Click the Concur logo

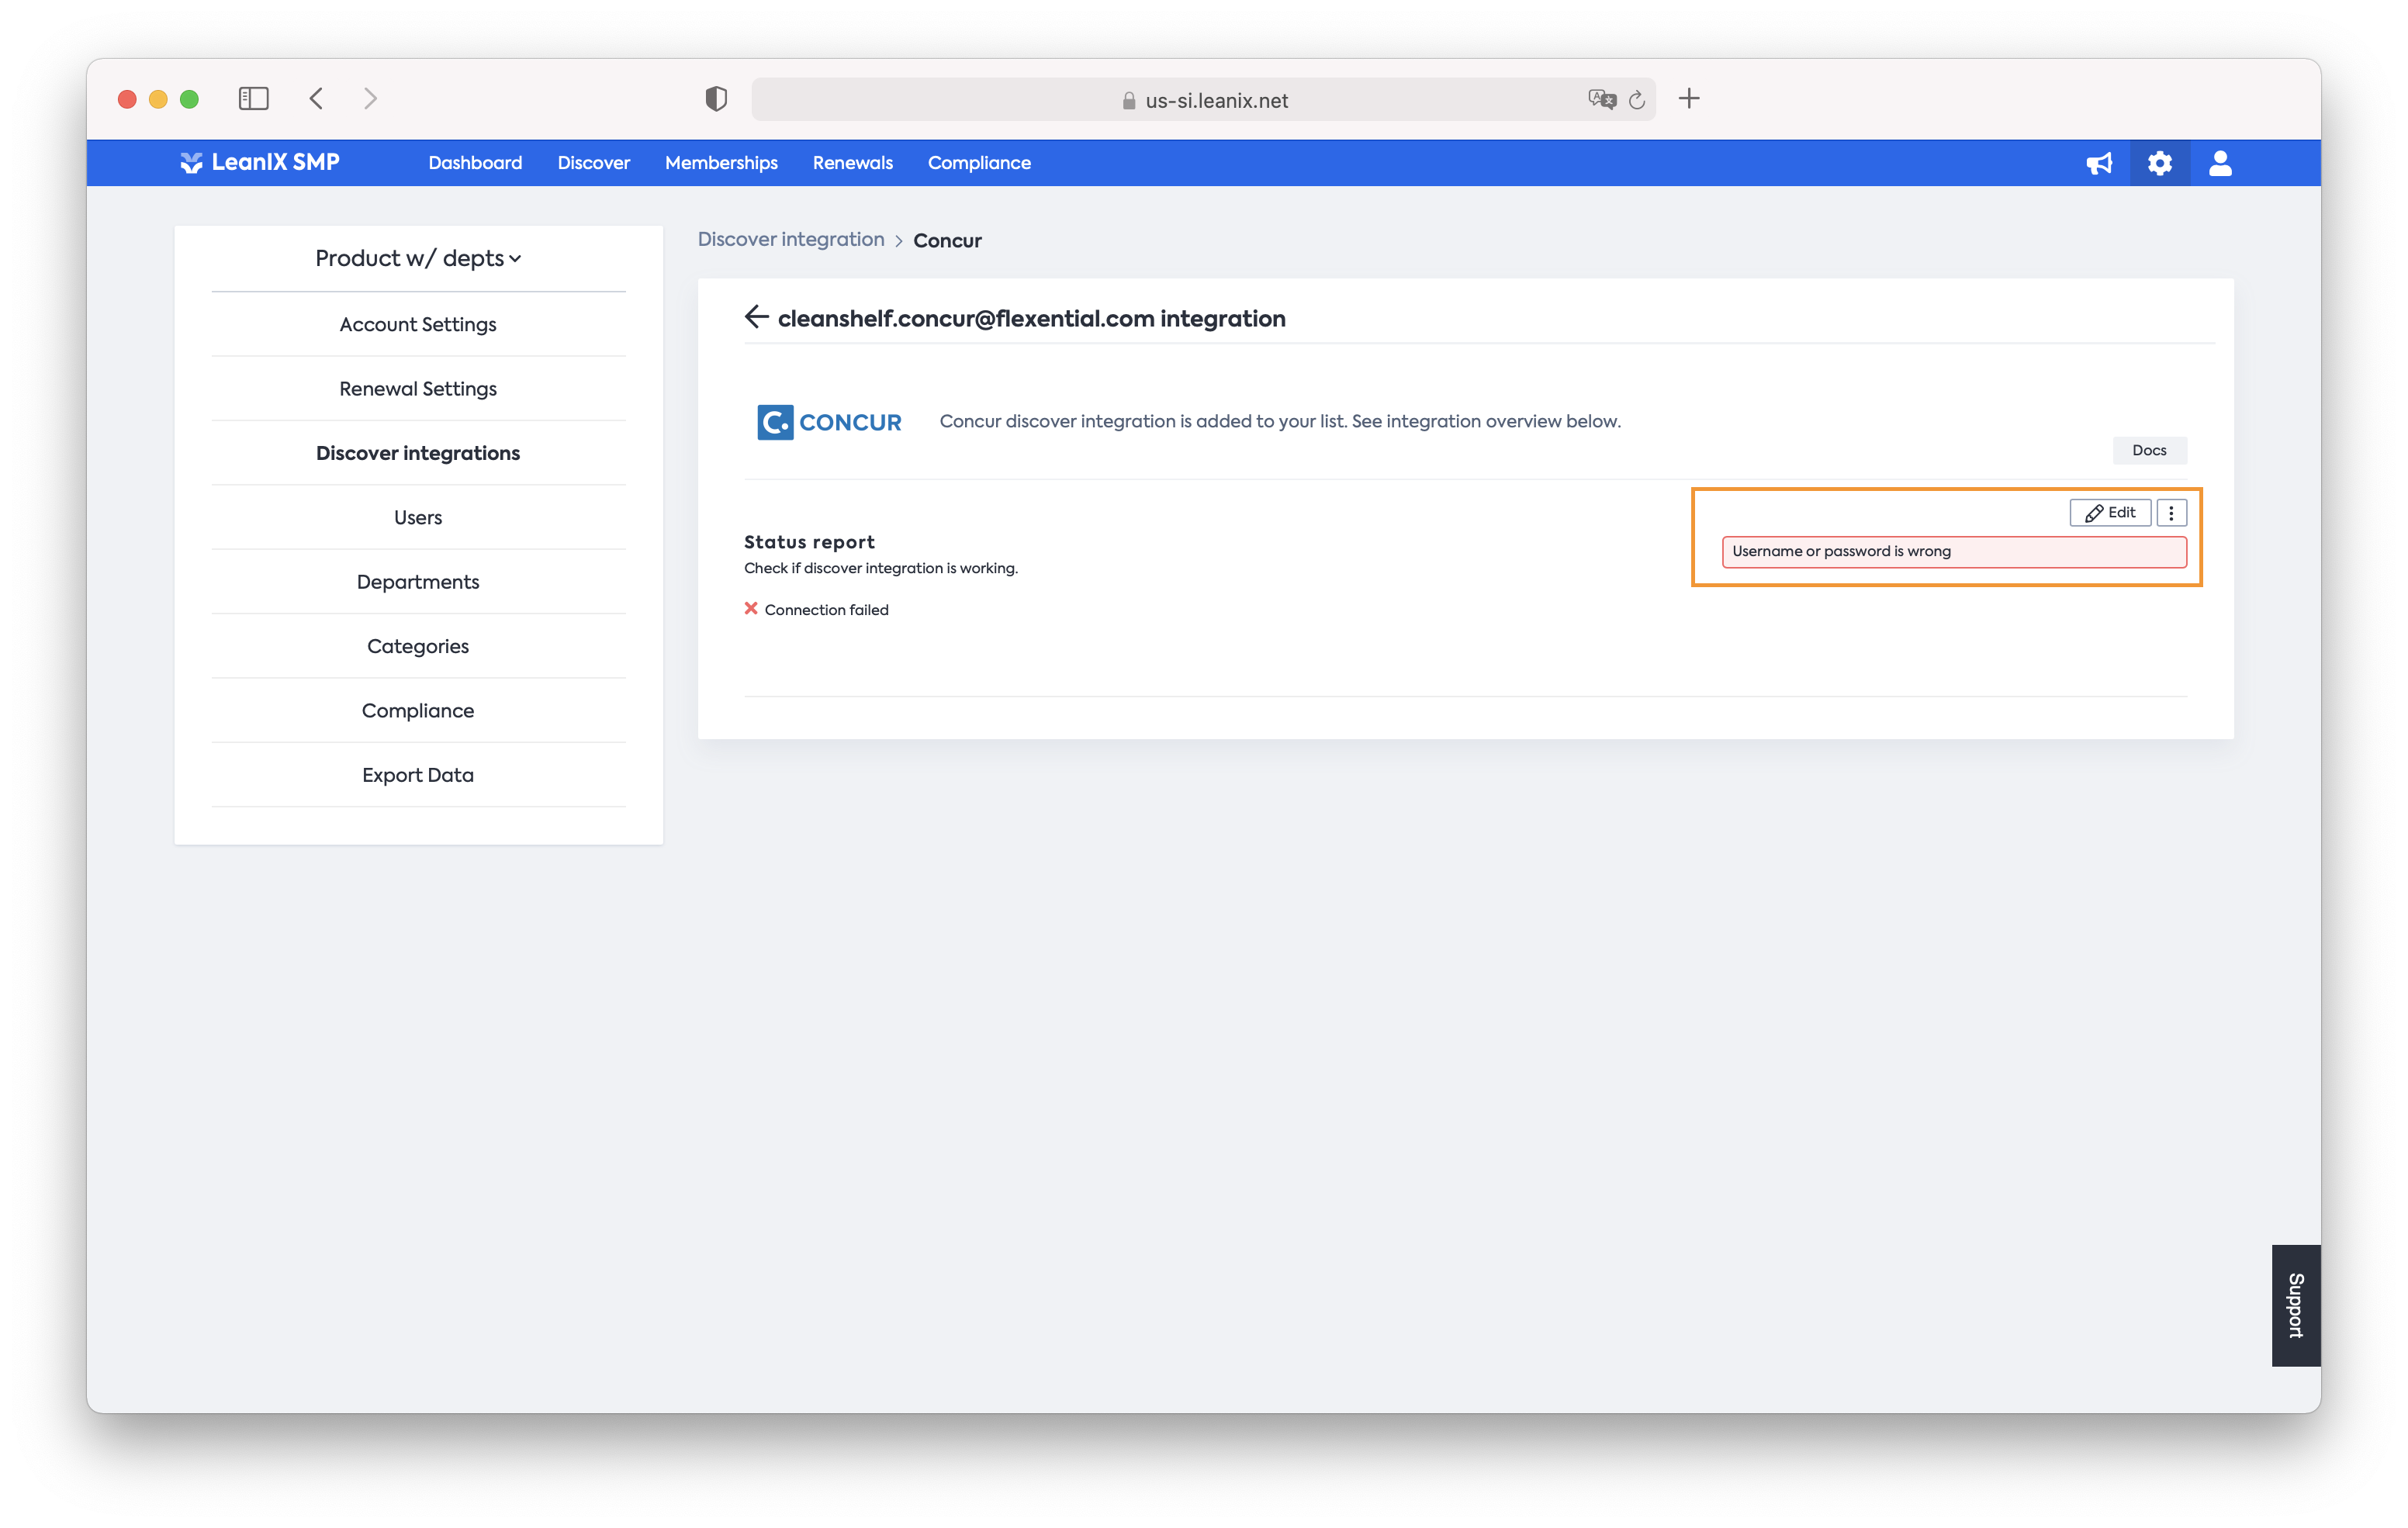[x=829, y=422]
